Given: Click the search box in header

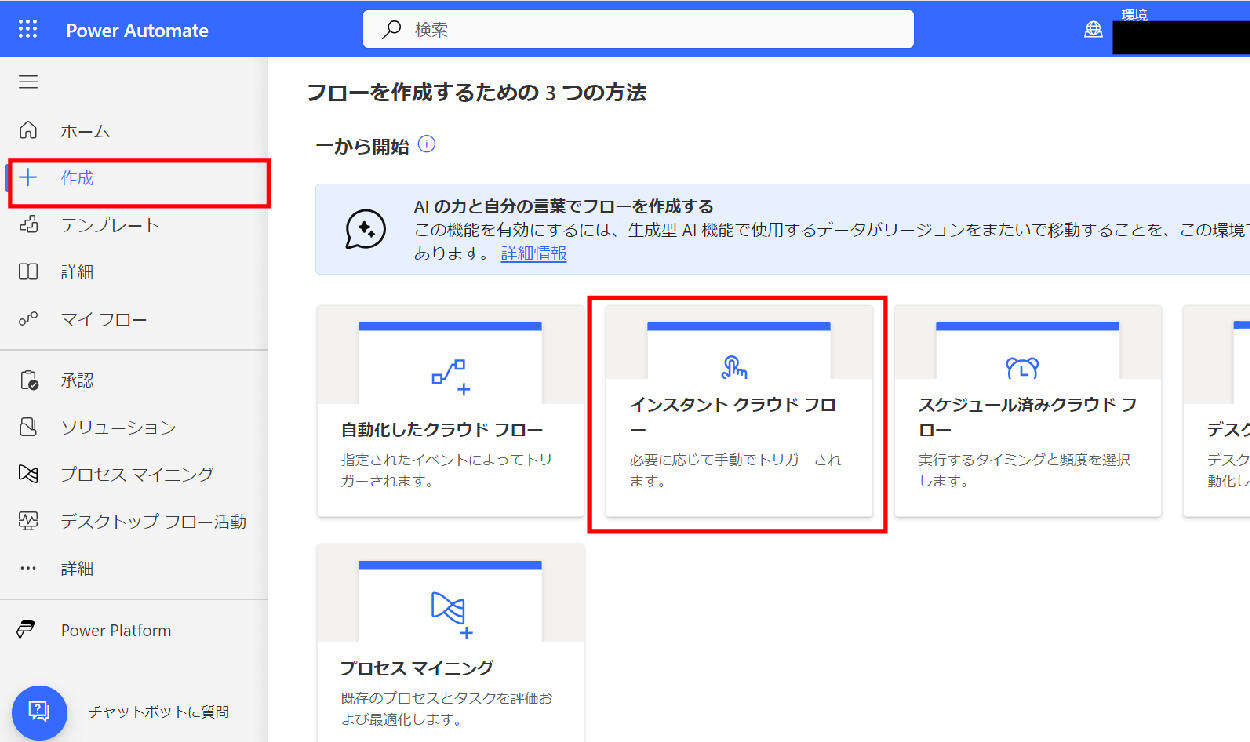Looking at the screenshot, I should [638, 29].
